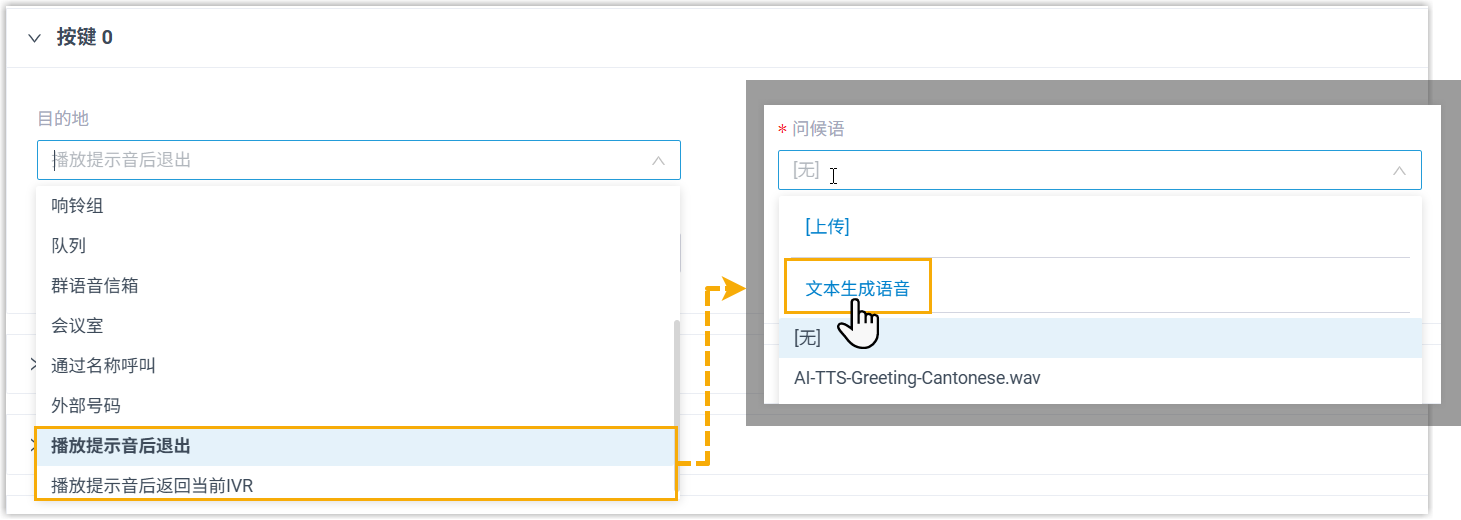Click the destination list scrollbar
This screenshot has width=1461, height=520.
(677, 400)
